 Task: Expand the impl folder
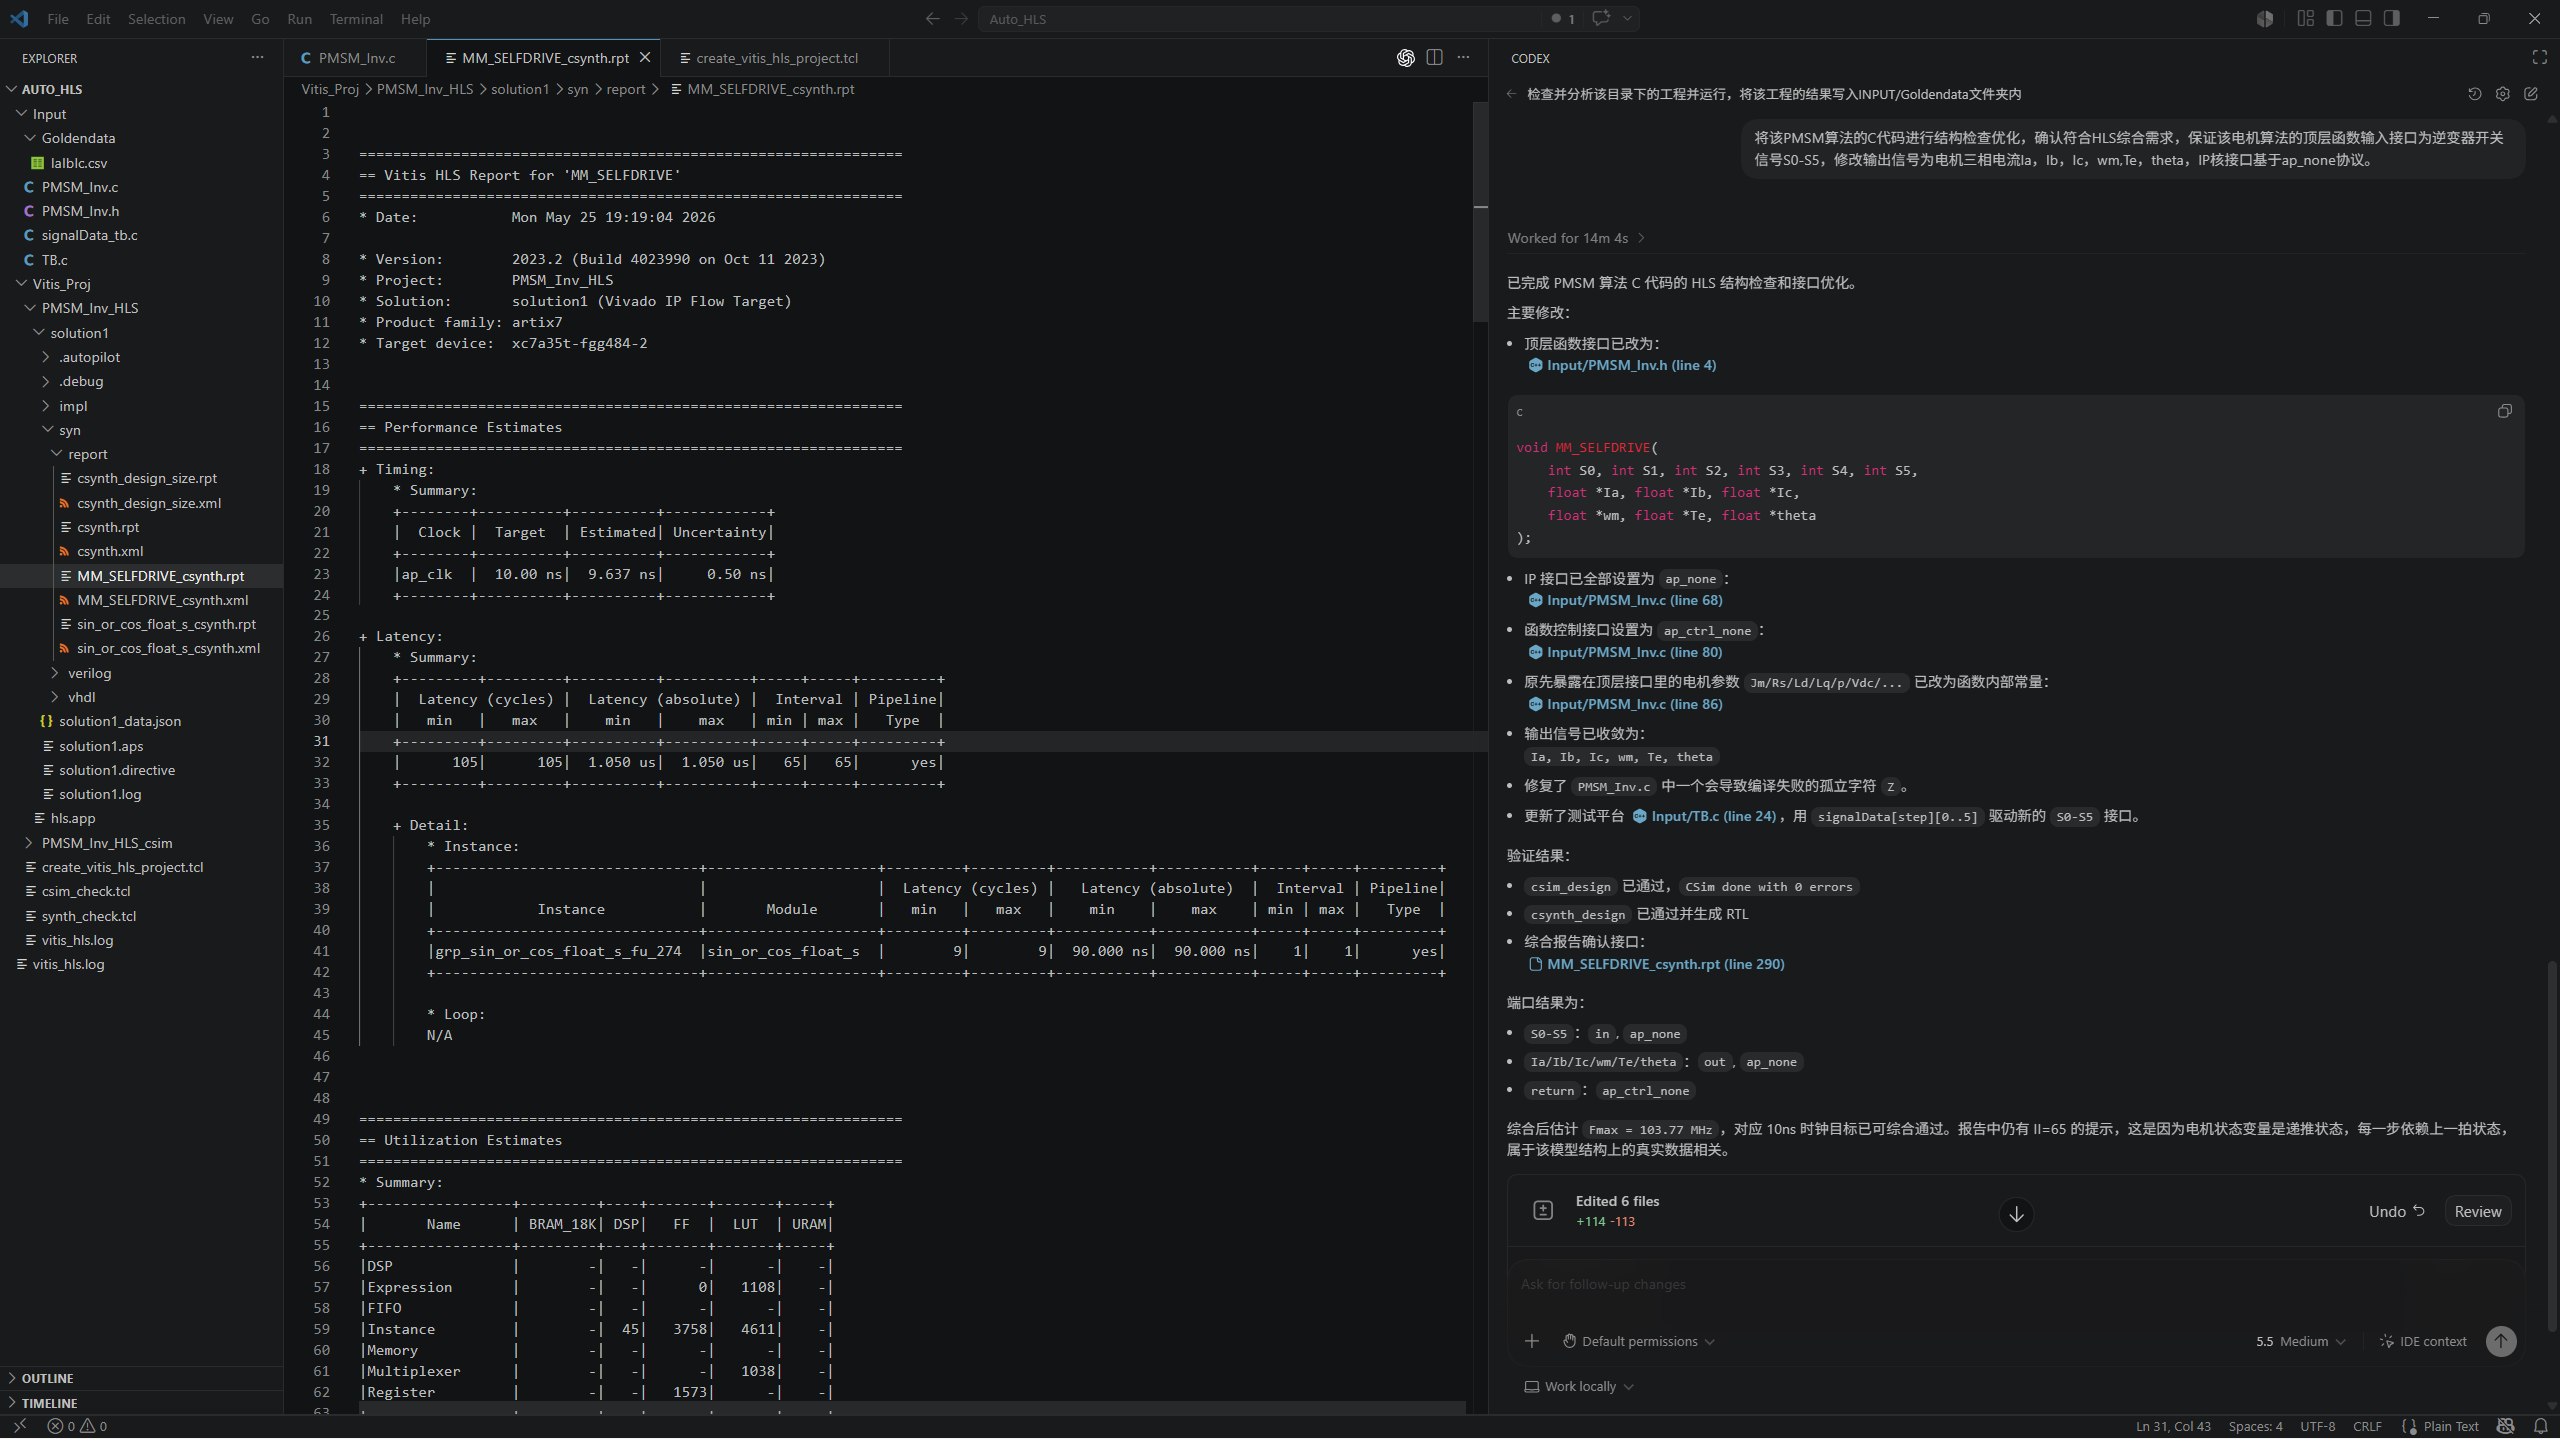pos(46,406)
